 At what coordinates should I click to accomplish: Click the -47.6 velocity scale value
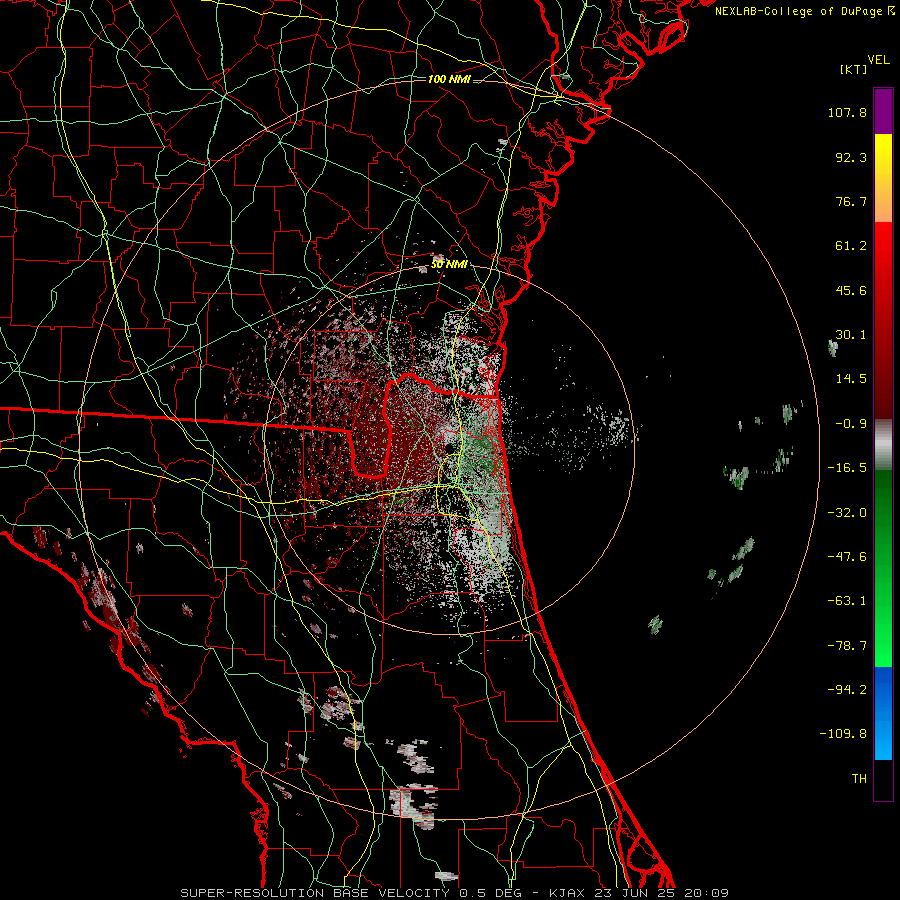point(847,557)
